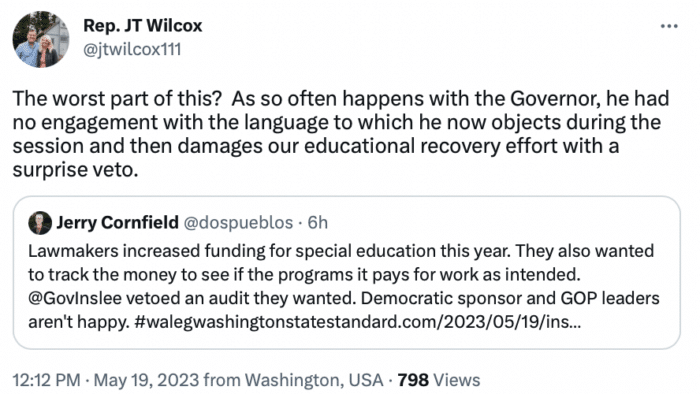700x394 pixels.
Task: Click the 6h timestamp on quoted tweet
Action: coord(317,222)
